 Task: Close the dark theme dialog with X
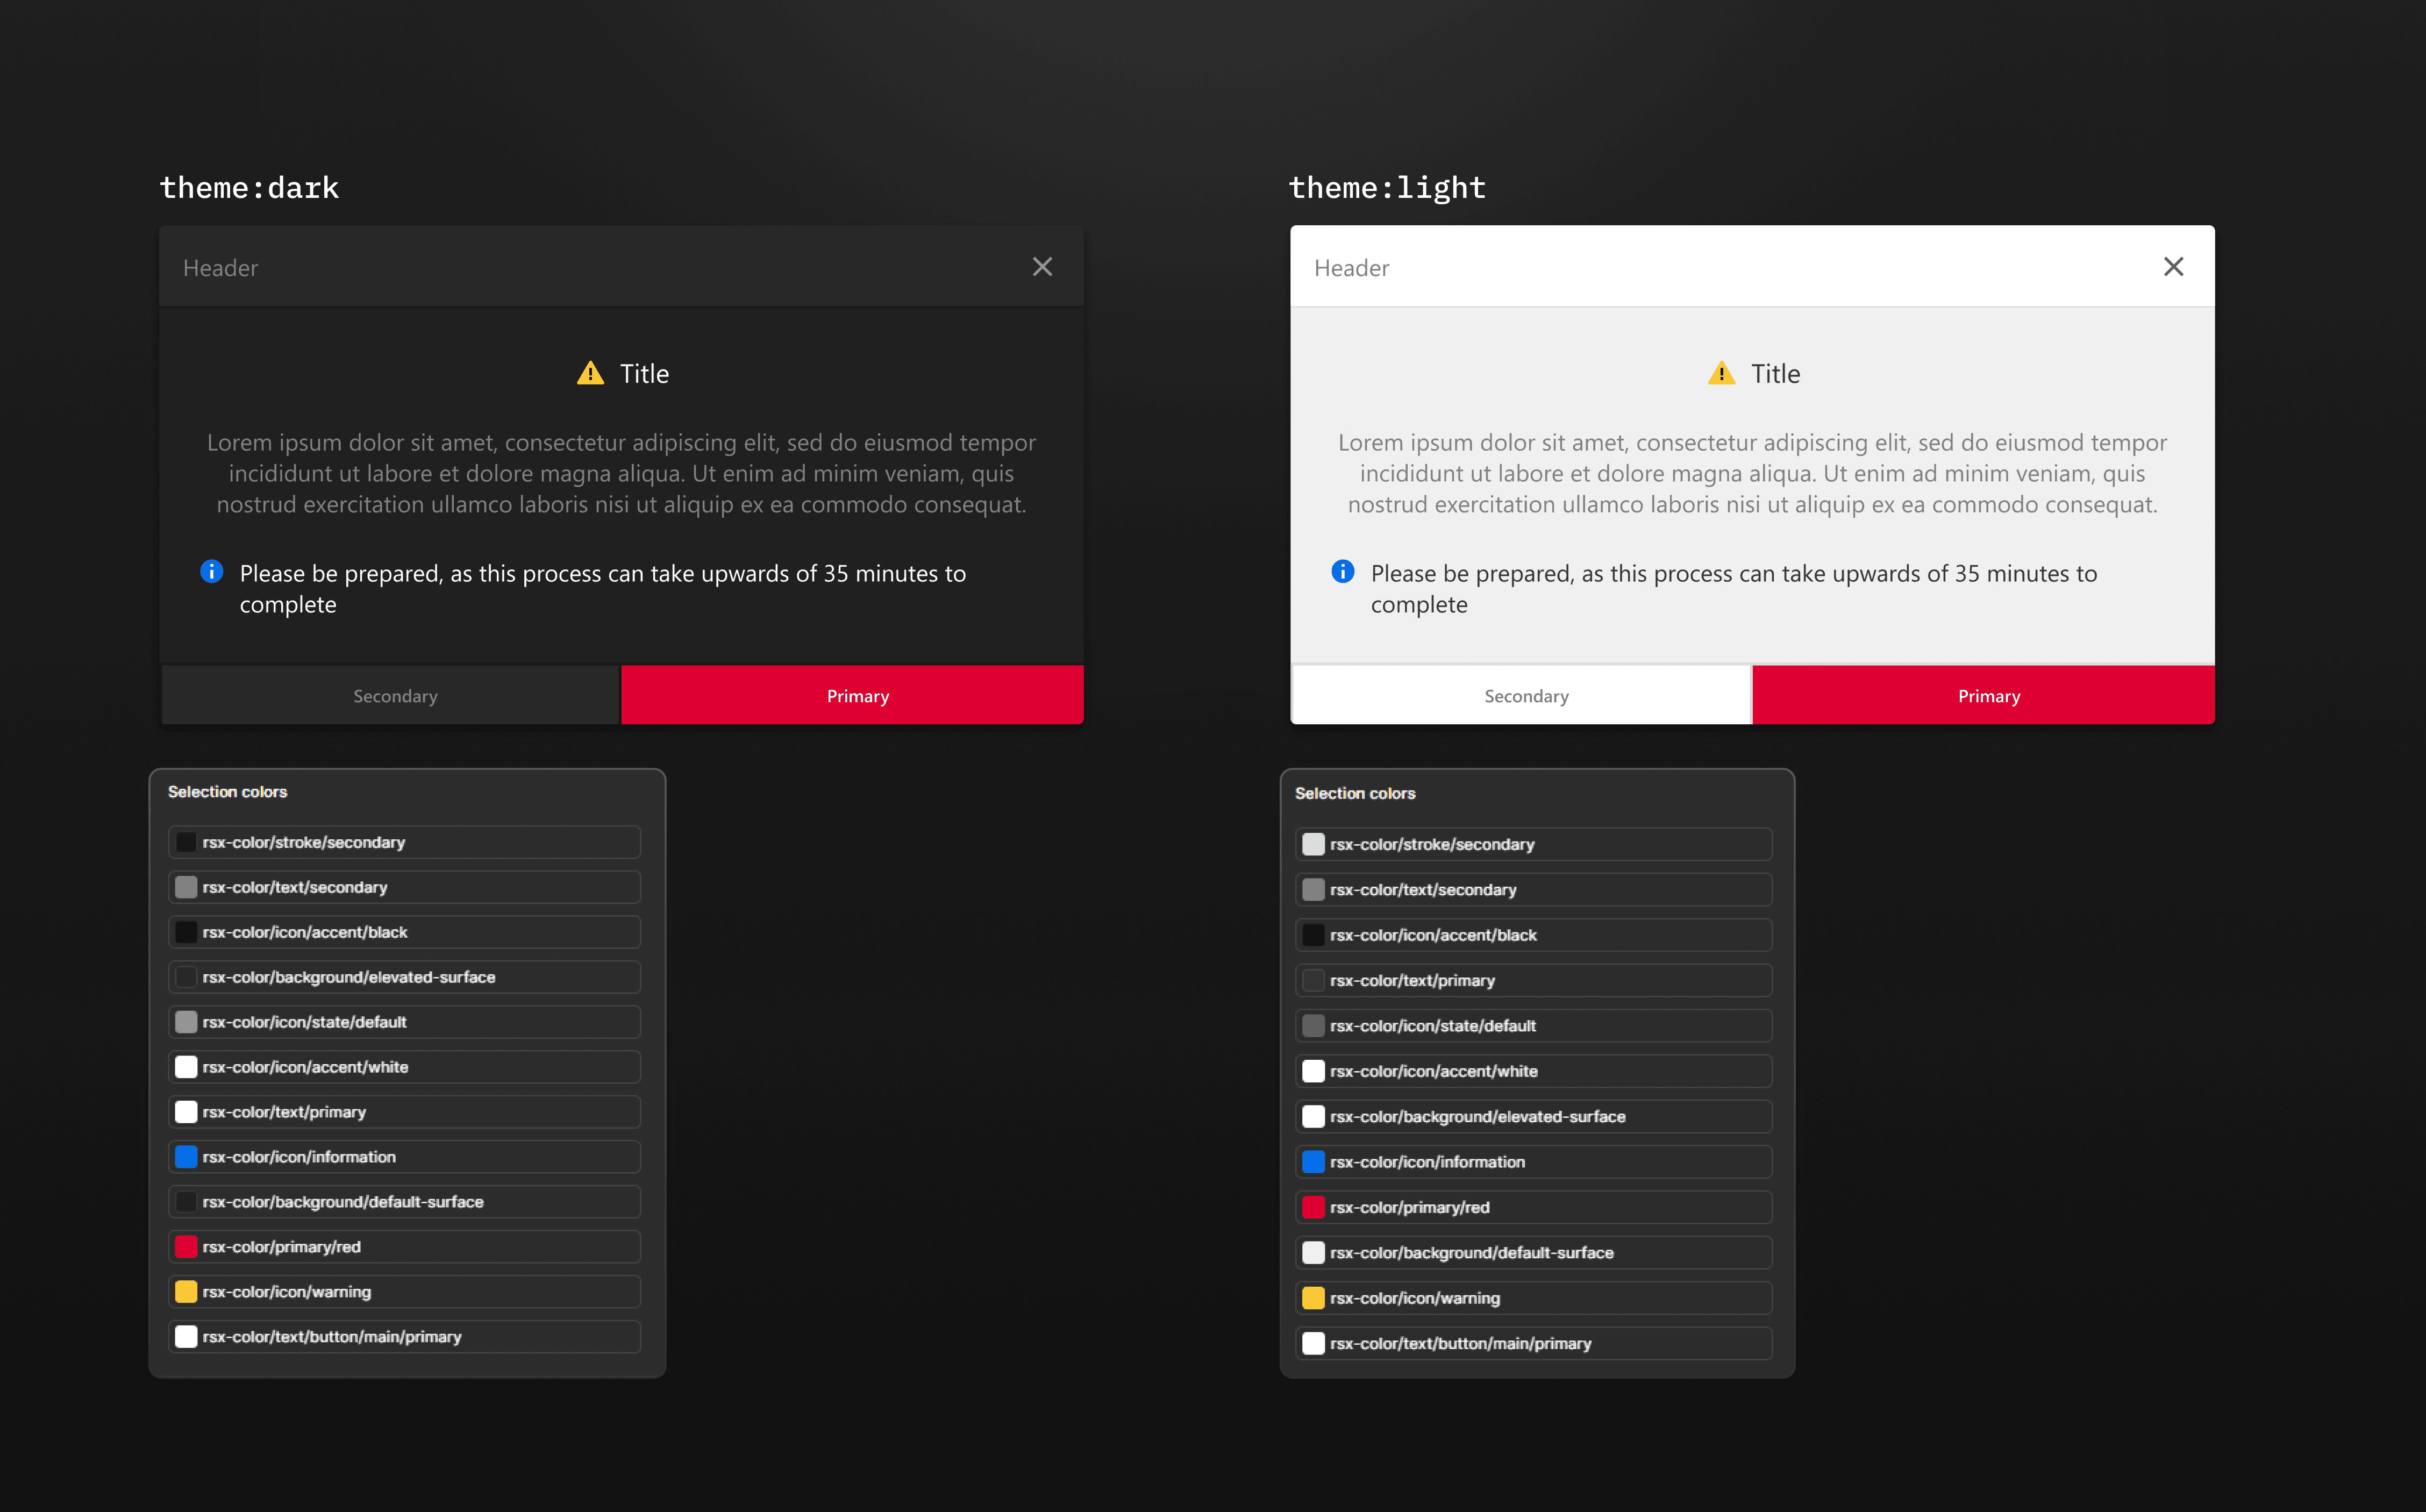(x=1042, y=267)
